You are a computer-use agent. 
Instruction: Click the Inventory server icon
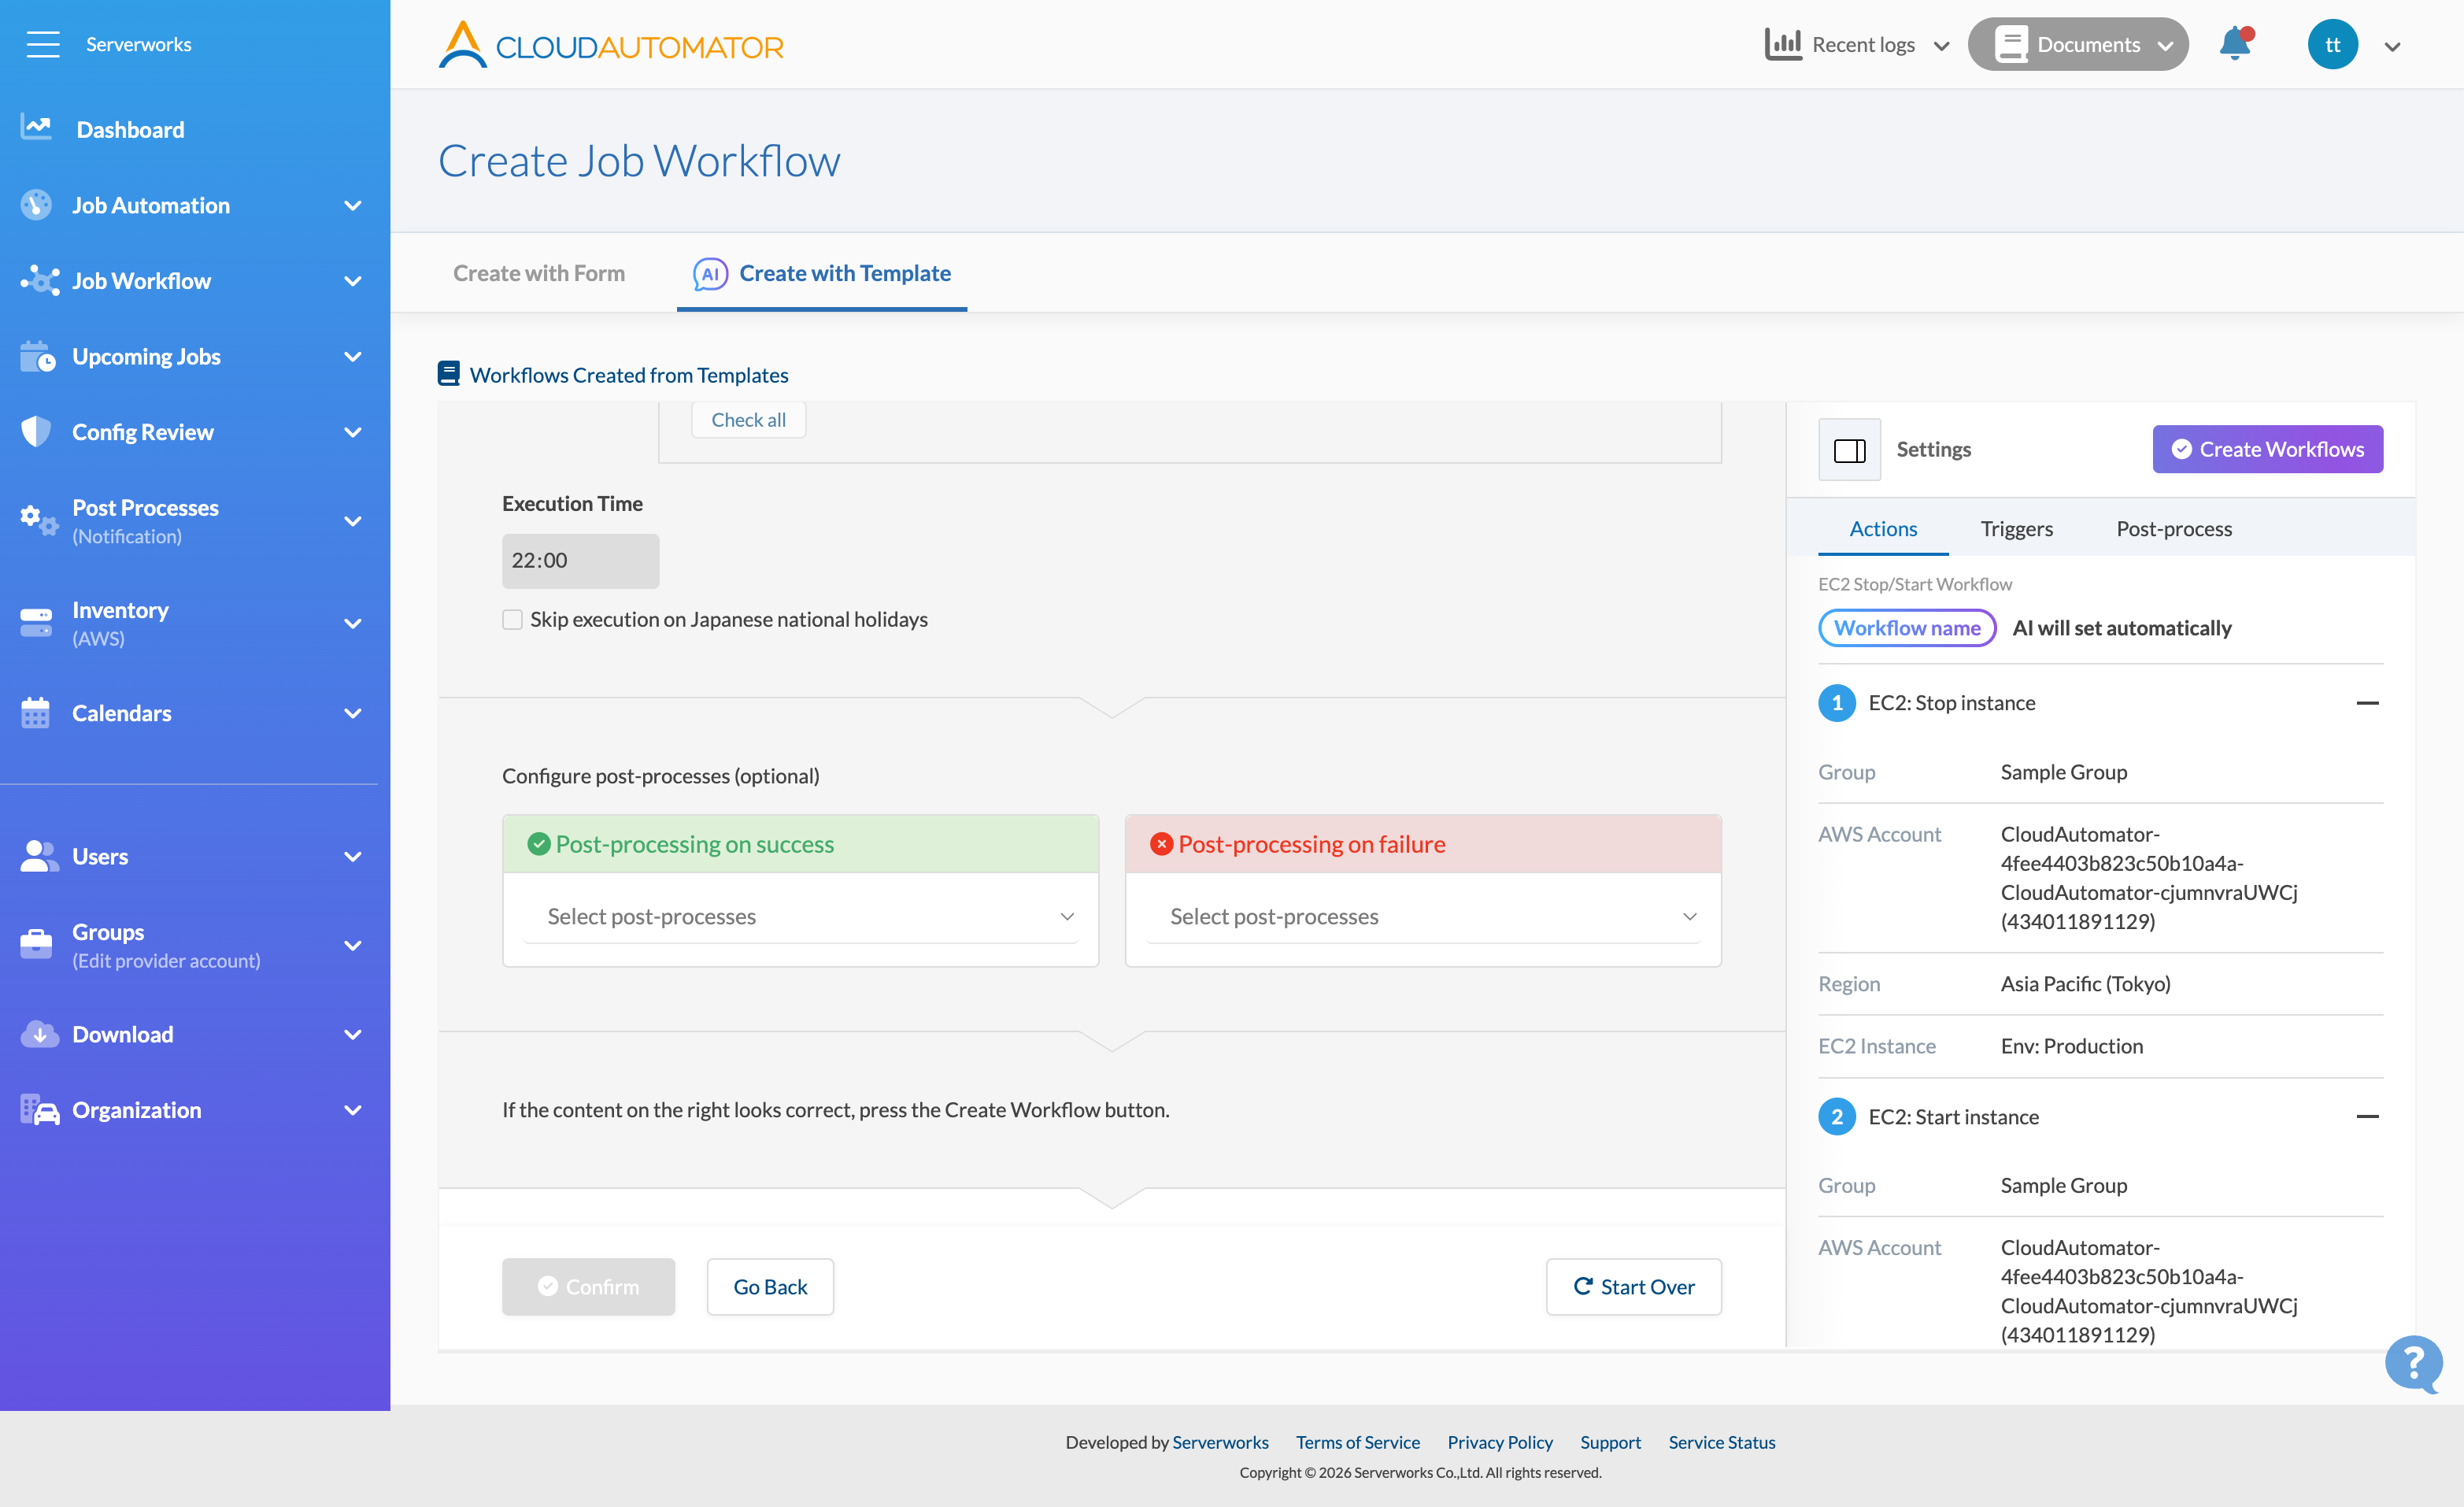[36, 623]
